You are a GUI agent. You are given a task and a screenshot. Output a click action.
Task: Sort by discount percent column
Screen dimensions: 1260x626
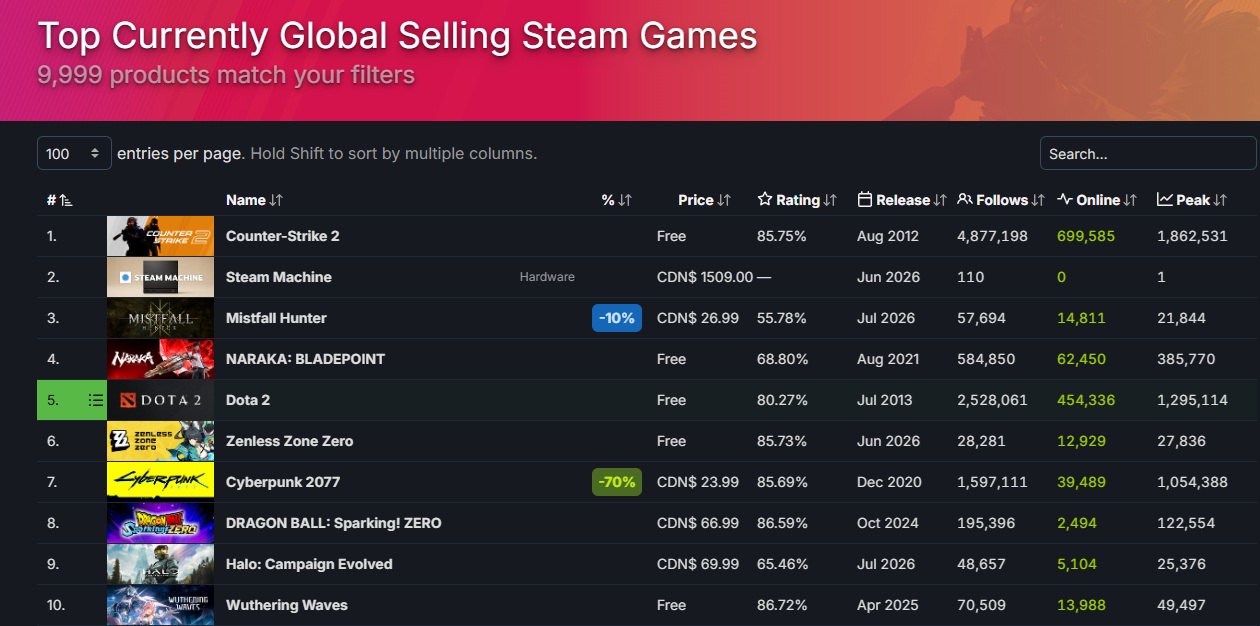617,200
